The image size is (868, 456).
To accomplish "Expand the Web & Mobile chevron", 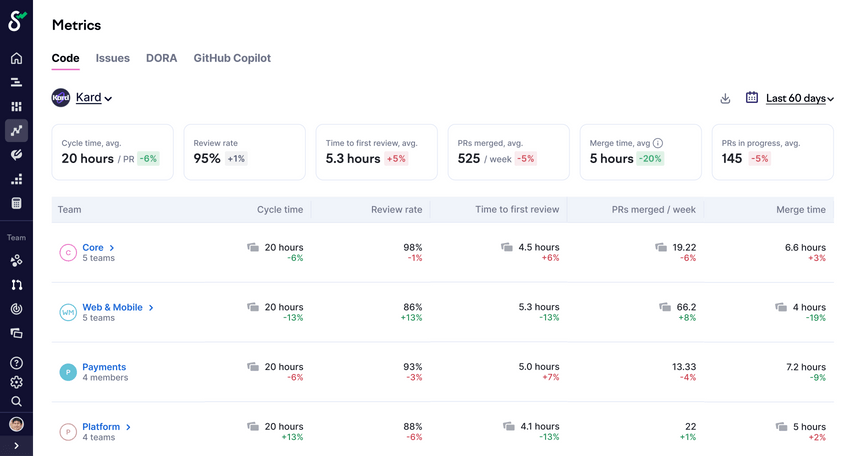I will (151, 308).
